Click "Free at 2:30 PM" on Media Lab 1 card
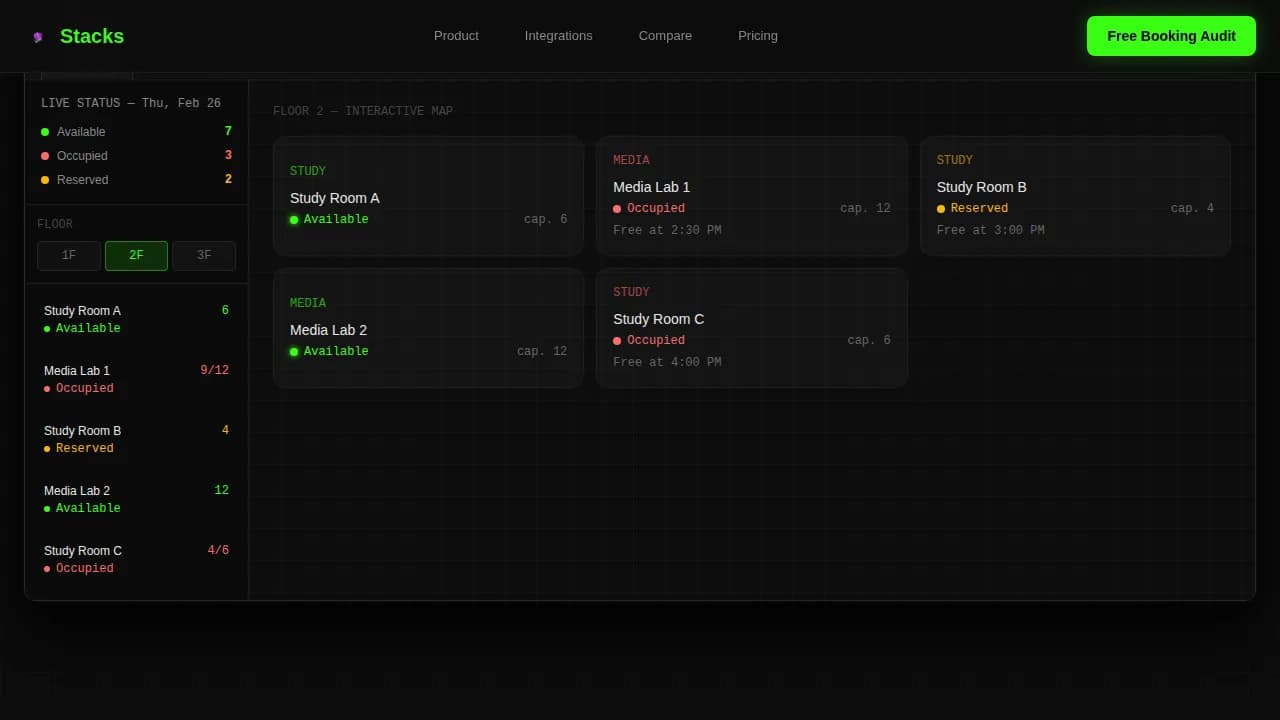 coord(667,230)
